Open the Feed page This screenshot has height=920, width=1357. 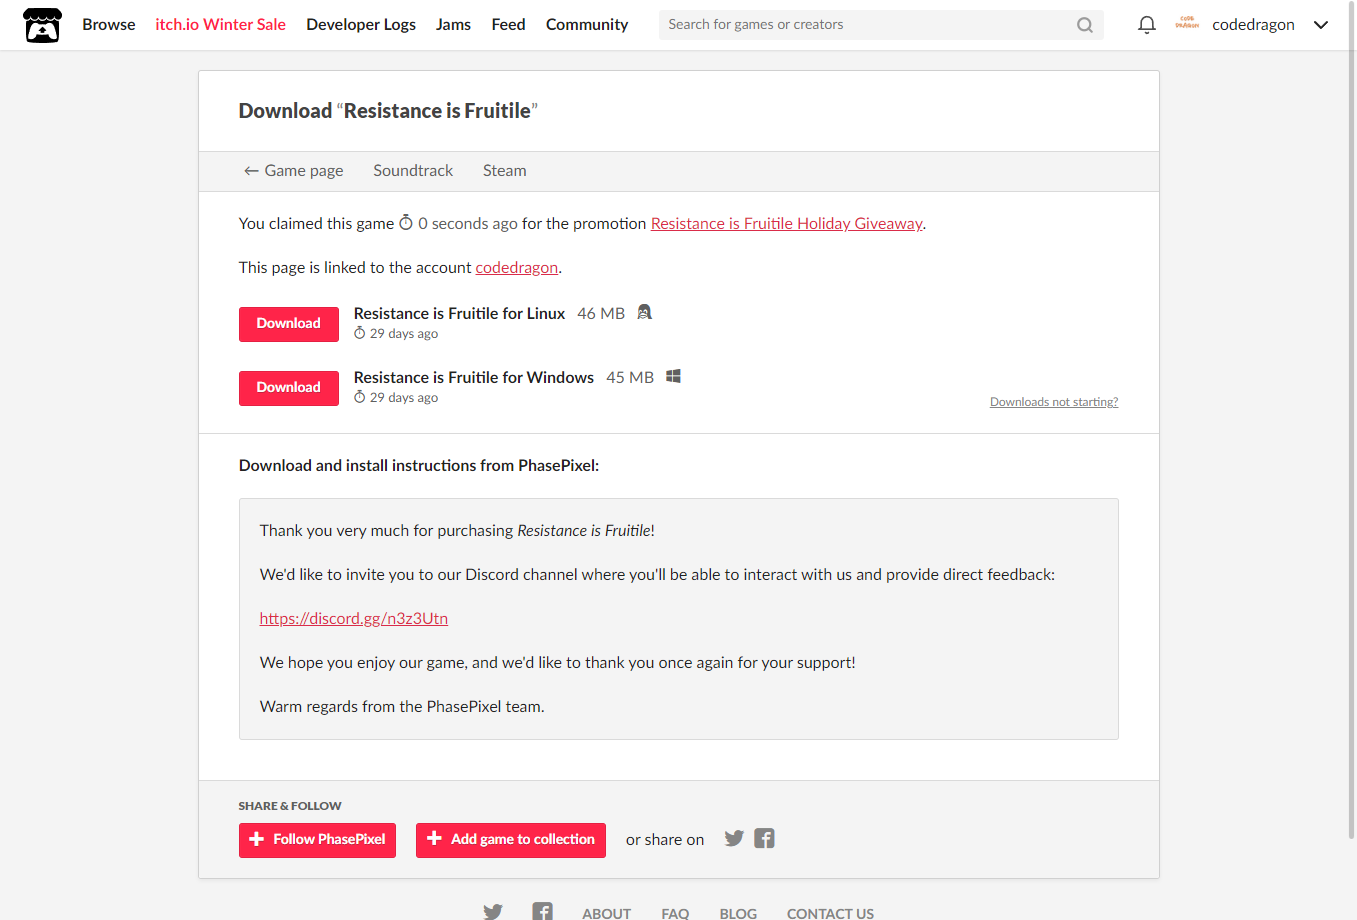pos(508,24)
